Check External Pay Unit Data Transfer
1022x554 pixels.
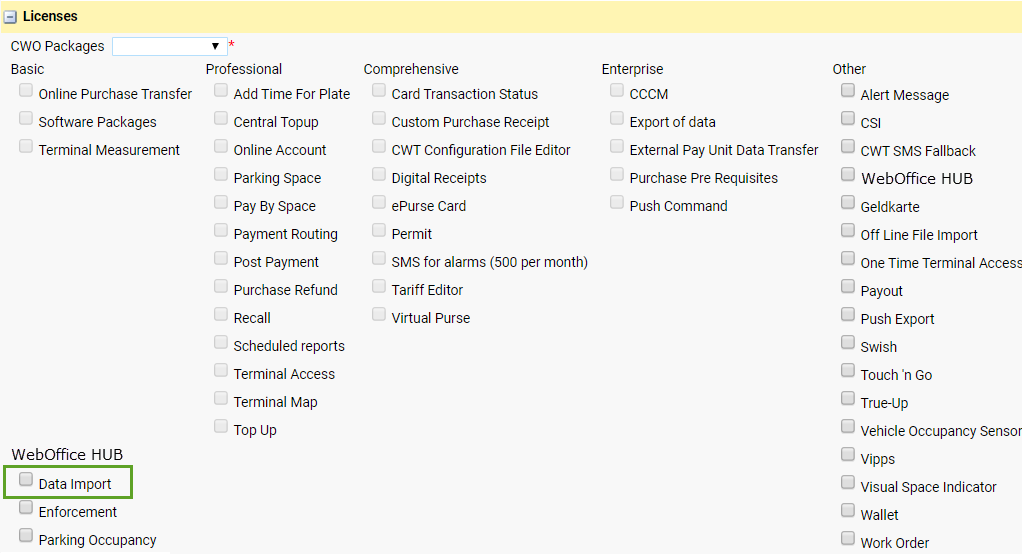click(617, 146)
